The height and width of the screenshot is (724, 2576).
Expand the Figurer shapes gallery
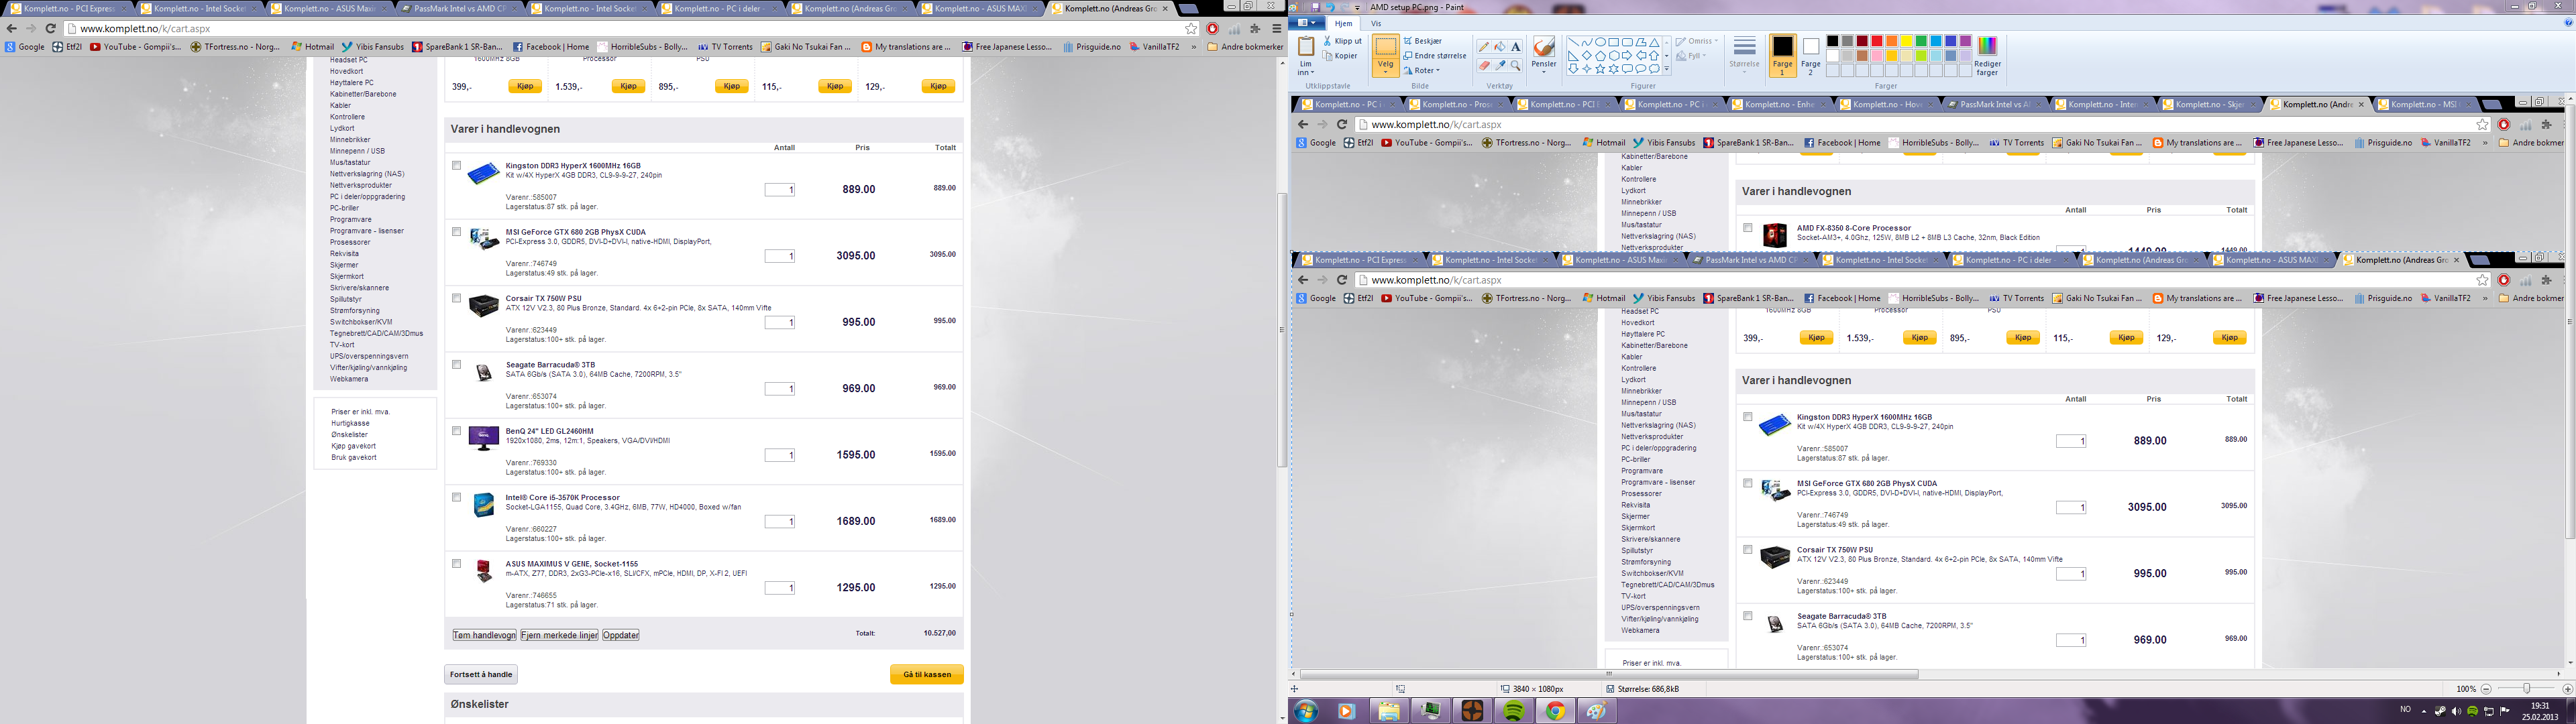[1667, 69]
